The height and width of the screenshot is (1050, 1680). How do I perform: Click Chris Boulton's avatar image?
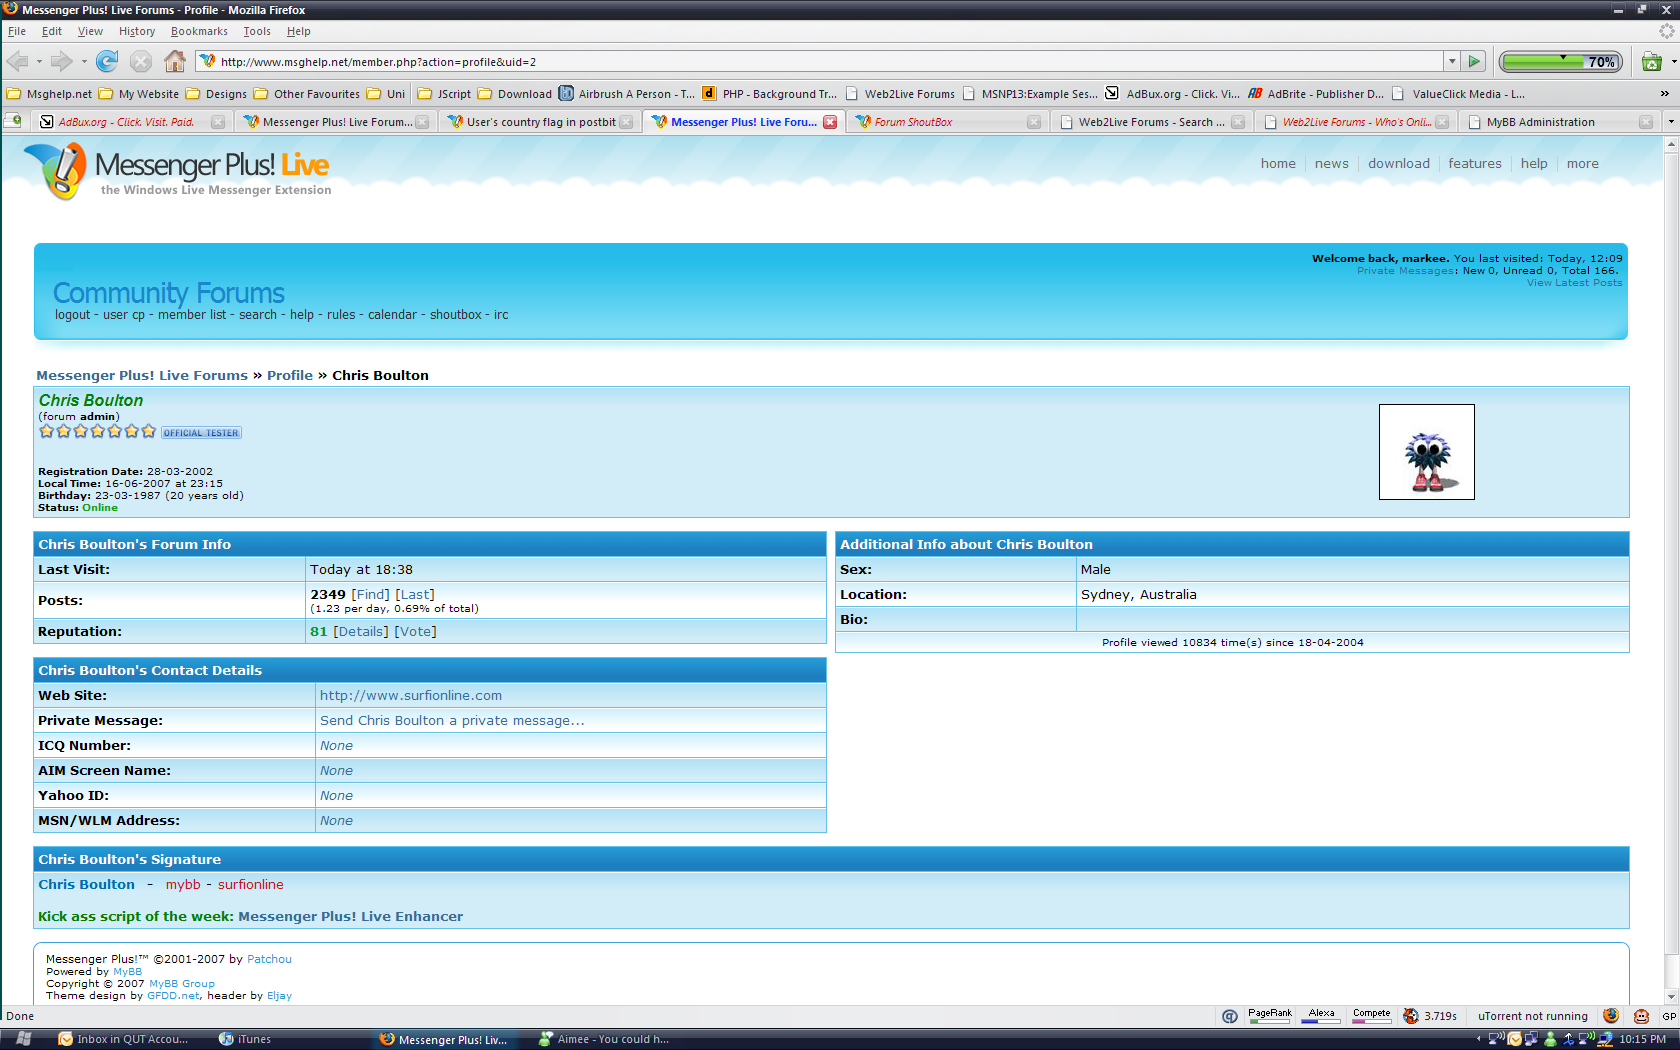click(x=1426, y=452)
